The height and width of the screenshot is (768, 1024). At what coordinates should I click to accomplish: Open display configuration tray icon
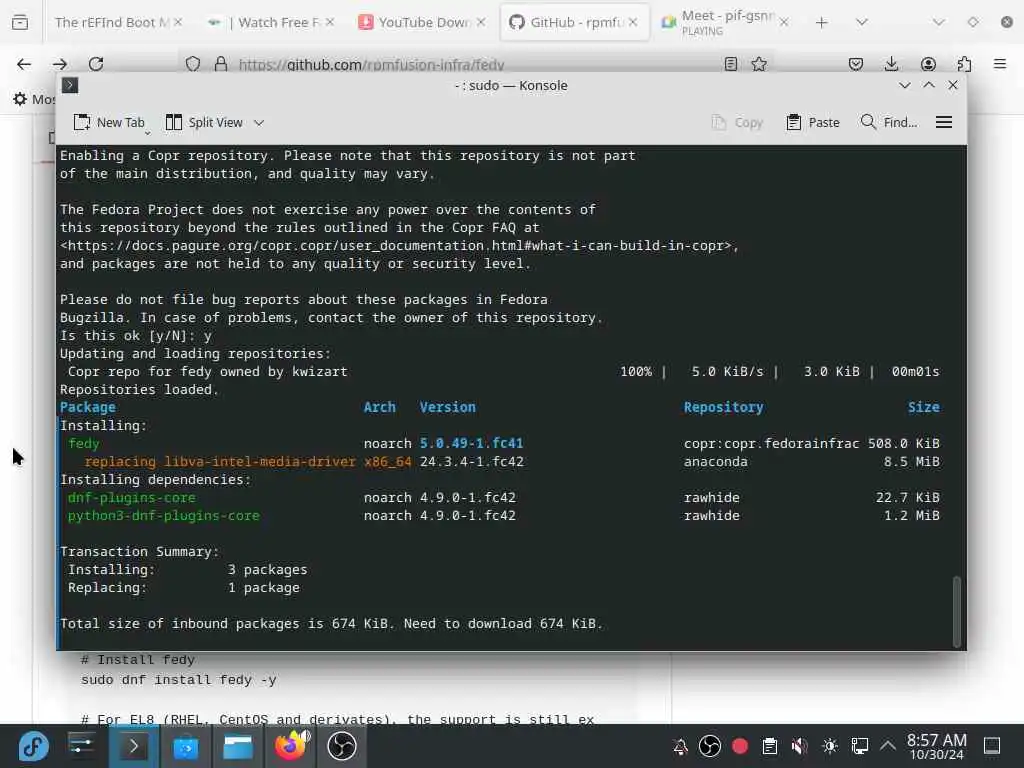(859, 746)
